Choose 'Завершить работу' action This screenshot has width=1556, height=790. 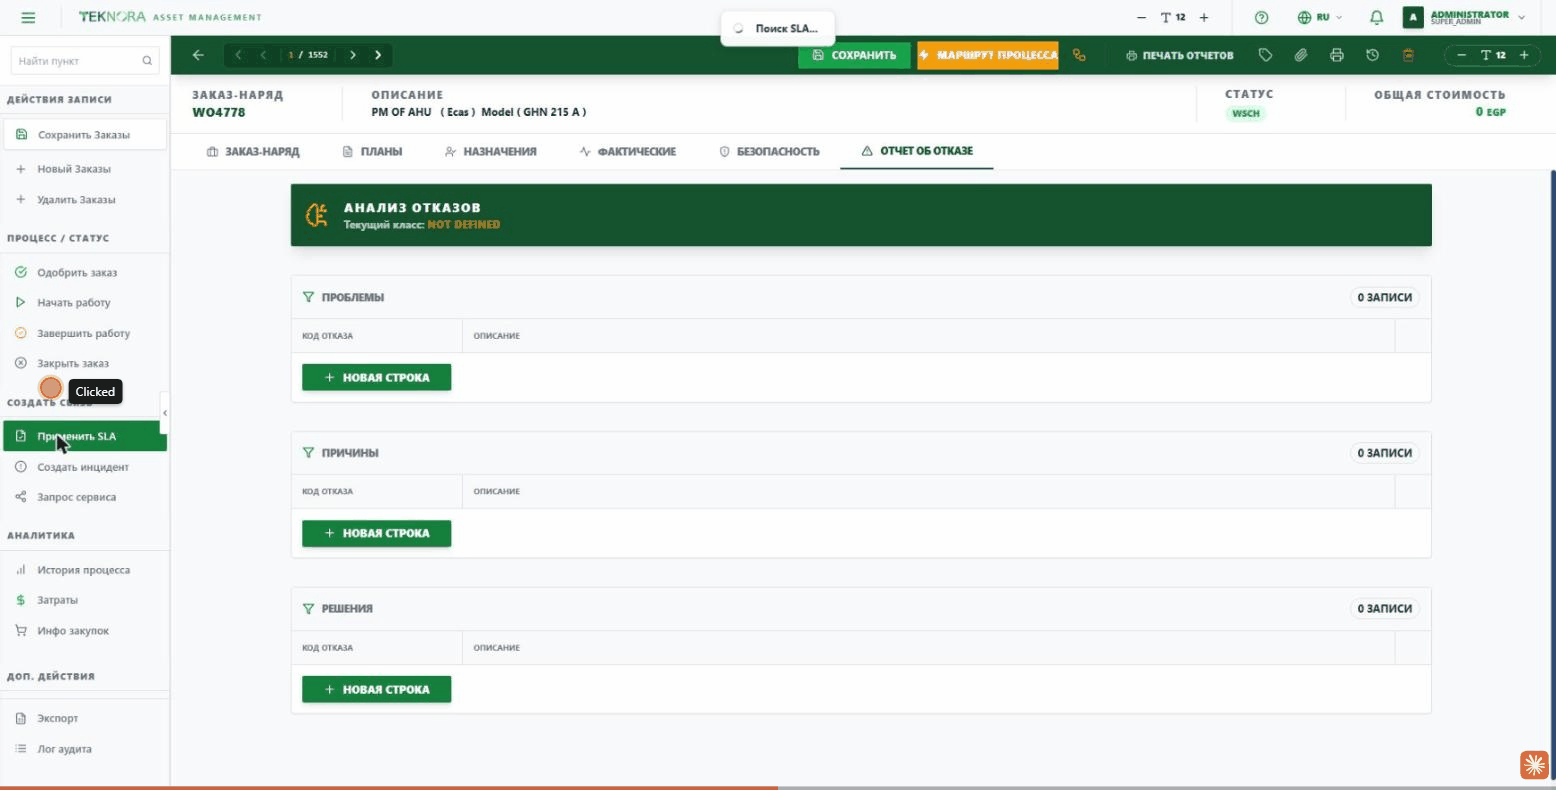point(85,333)
